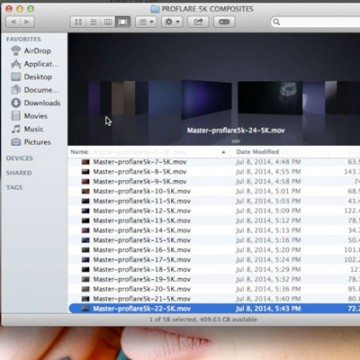Toggle the sort direction arrow in the Name header
Viewport: 360px width, 360px height.
click(x=224, y=152)
